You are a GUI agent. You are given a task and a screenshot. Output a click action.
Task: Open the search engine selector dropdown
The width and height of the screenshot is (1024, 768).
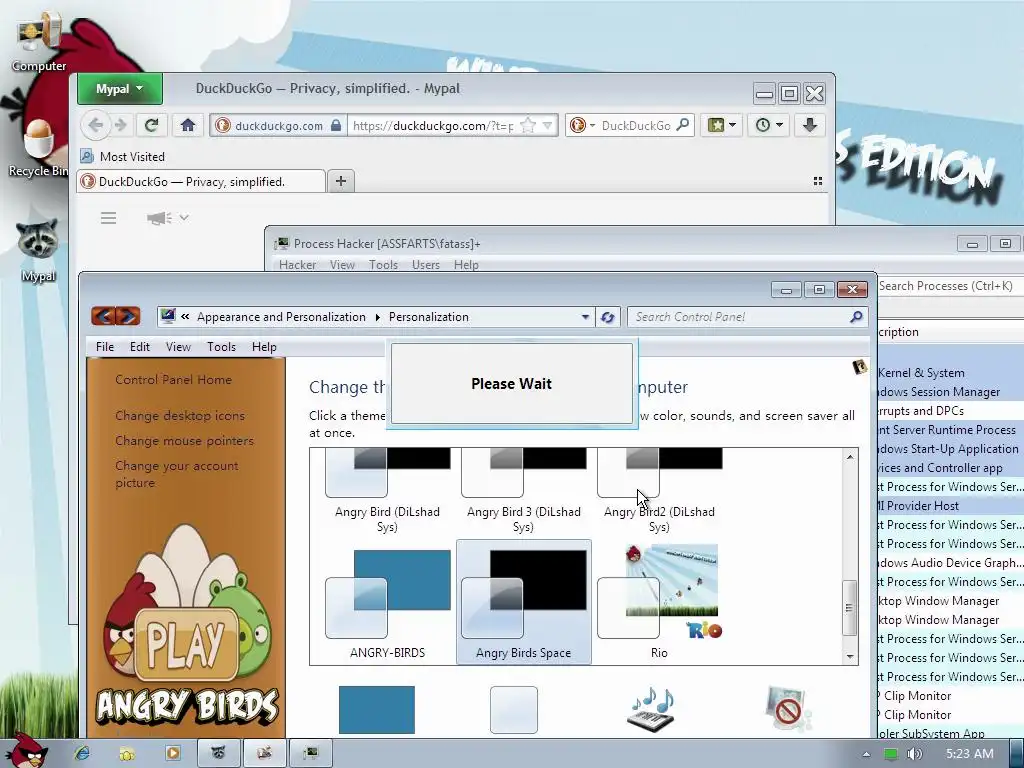[x=581, y=125]
